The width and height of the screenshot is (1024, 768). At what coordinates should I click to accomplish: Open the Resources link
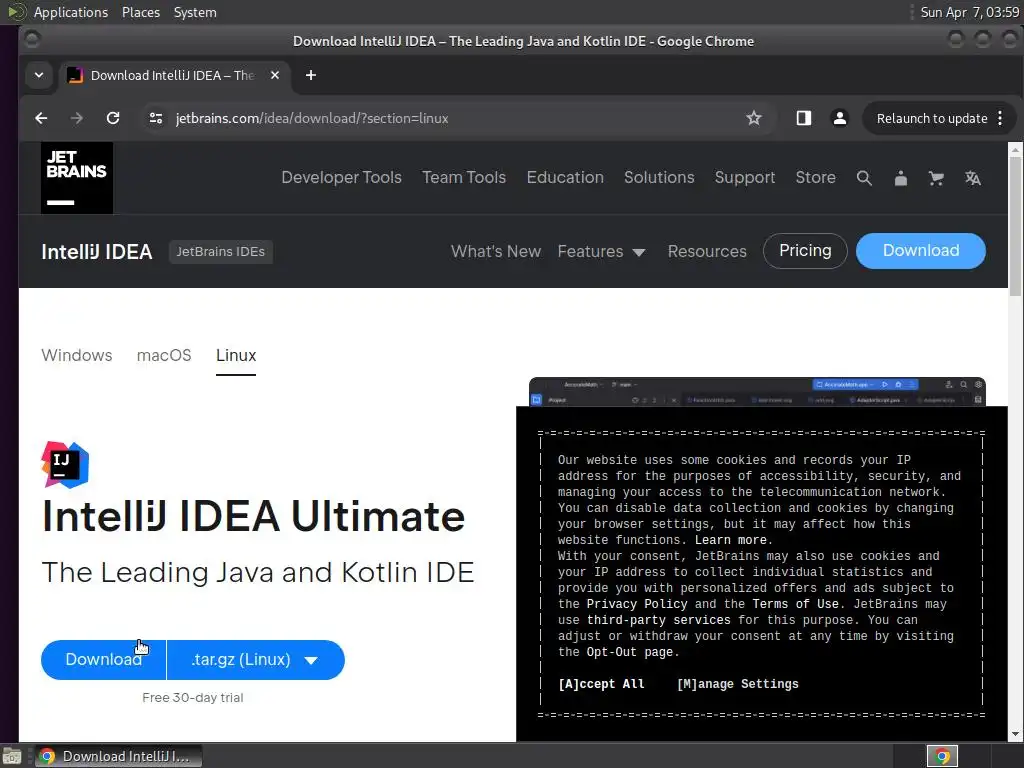point(707,251)
